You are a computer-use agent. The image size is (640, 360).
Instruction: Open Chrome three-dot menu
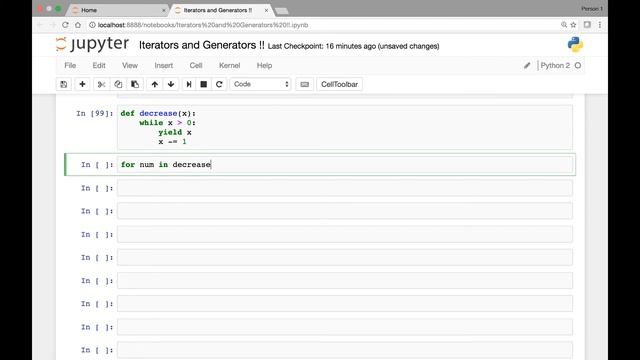[x=600, y=25]
